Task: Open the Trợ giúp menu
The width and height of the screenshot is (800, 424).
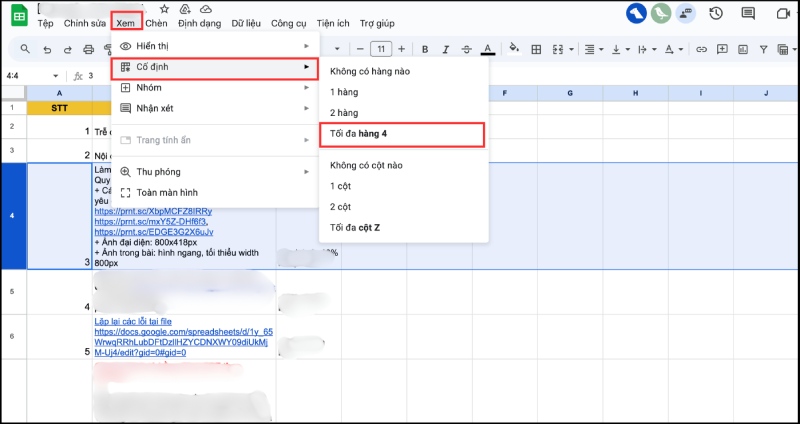Action: (x=377, y=23)
